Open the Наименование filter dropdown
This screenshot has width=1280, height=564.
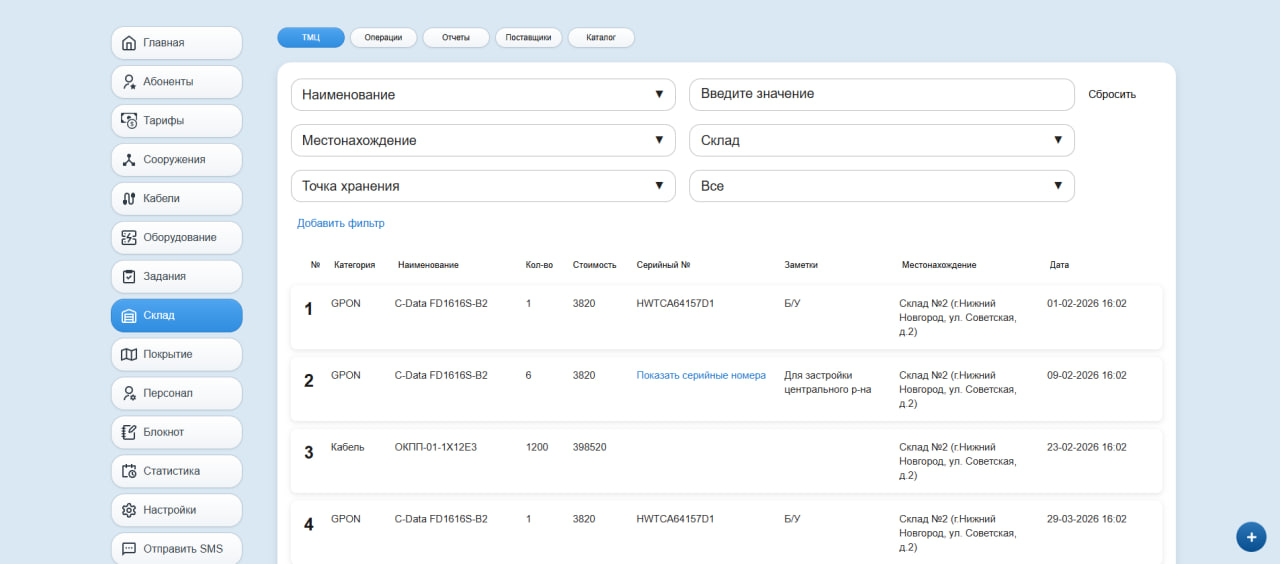click(483, 95)
